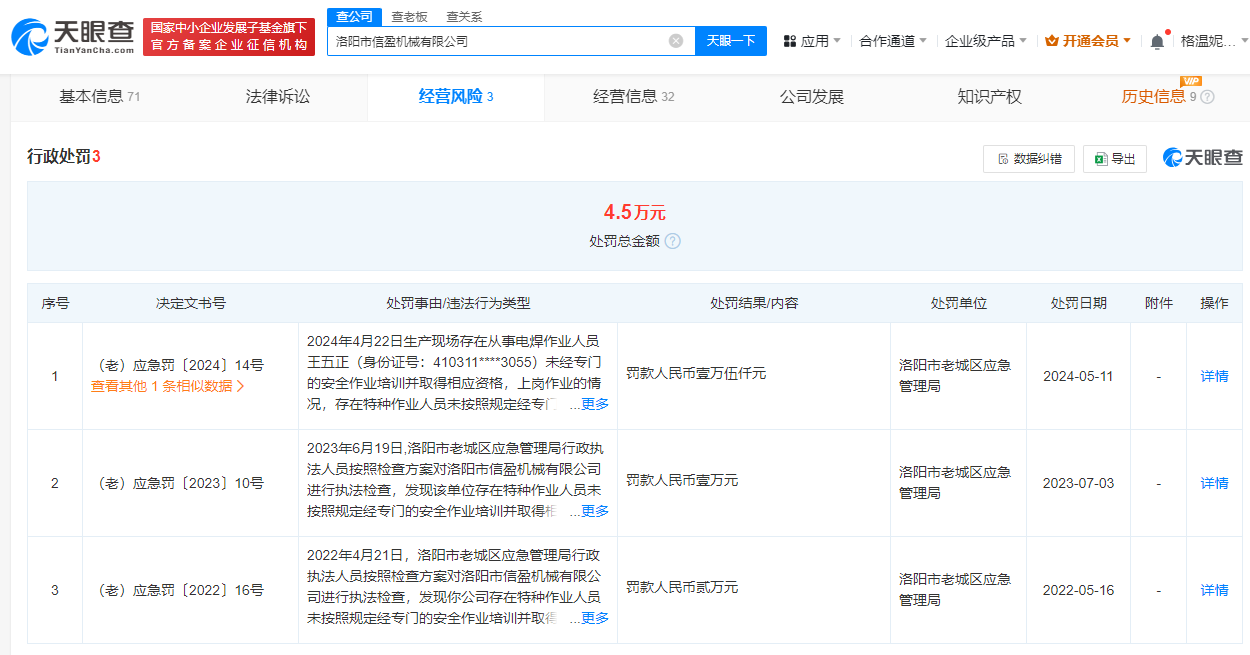This screenshot has width=1250, height=655.
Task: Open the 经营信息 tab
Action: [x=634, y=97]
